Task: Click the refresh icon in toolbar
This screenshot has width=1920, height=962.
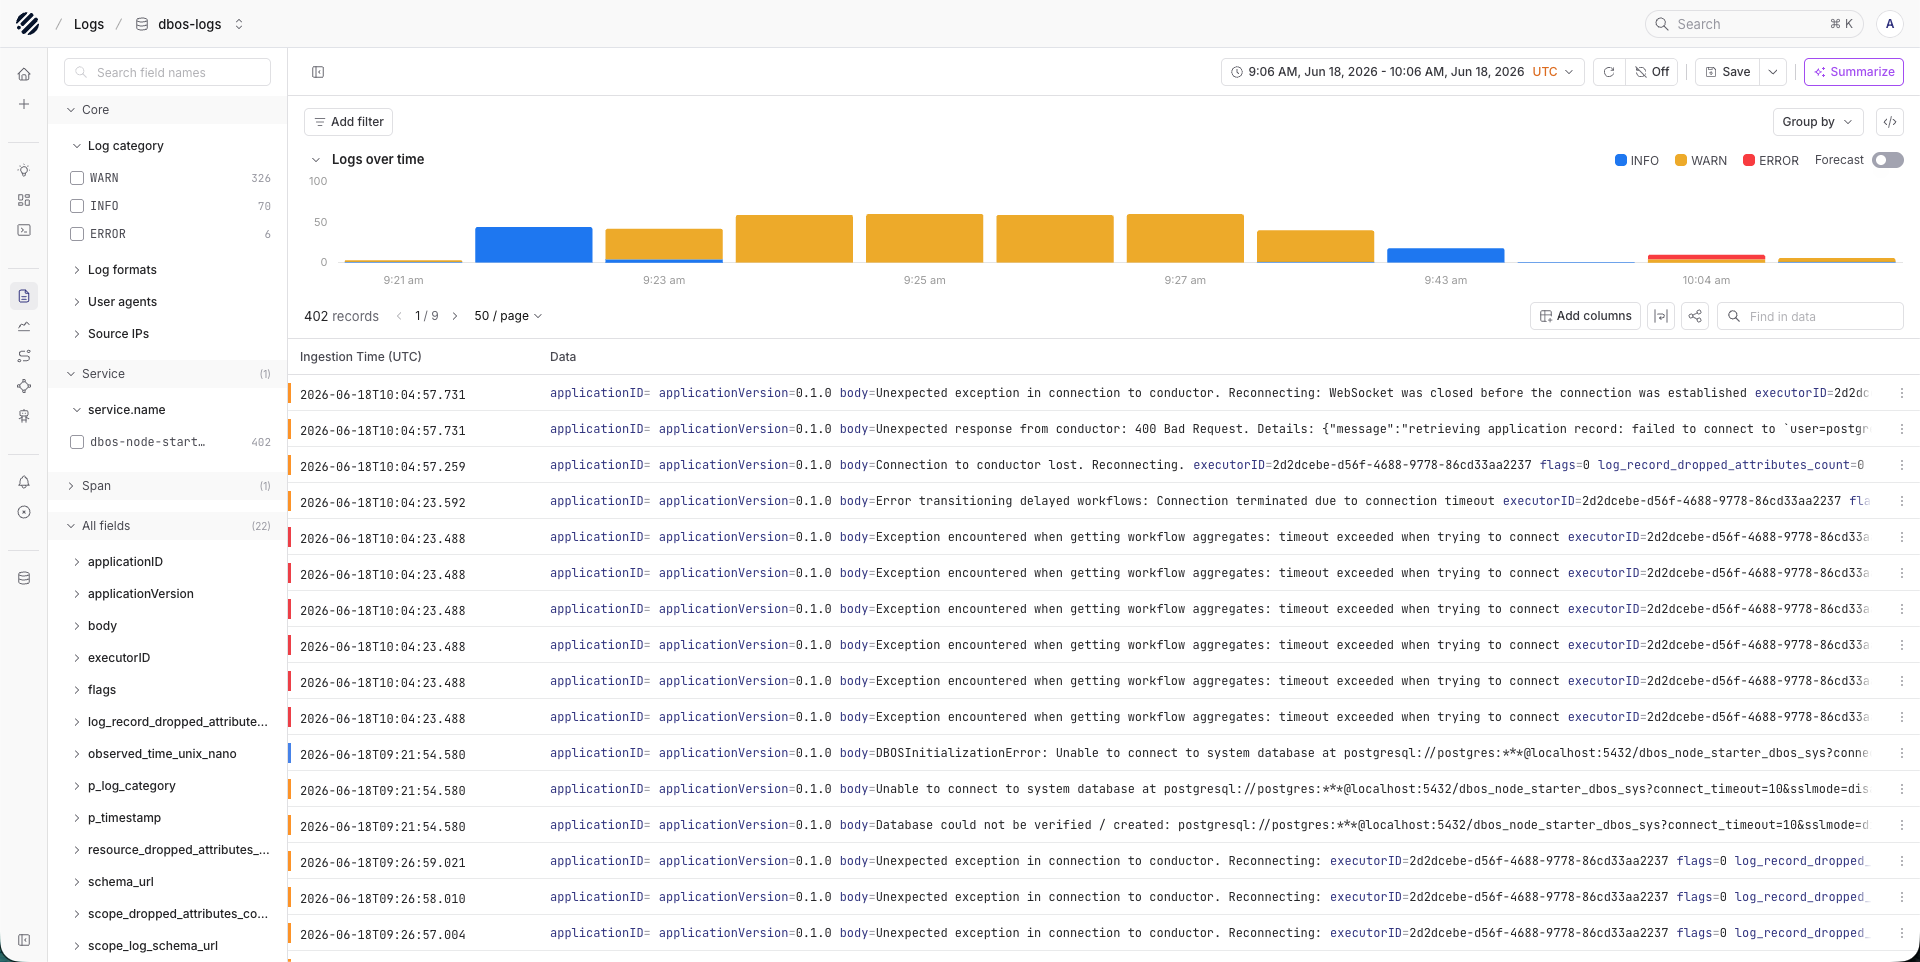Action: (1609, 72)
